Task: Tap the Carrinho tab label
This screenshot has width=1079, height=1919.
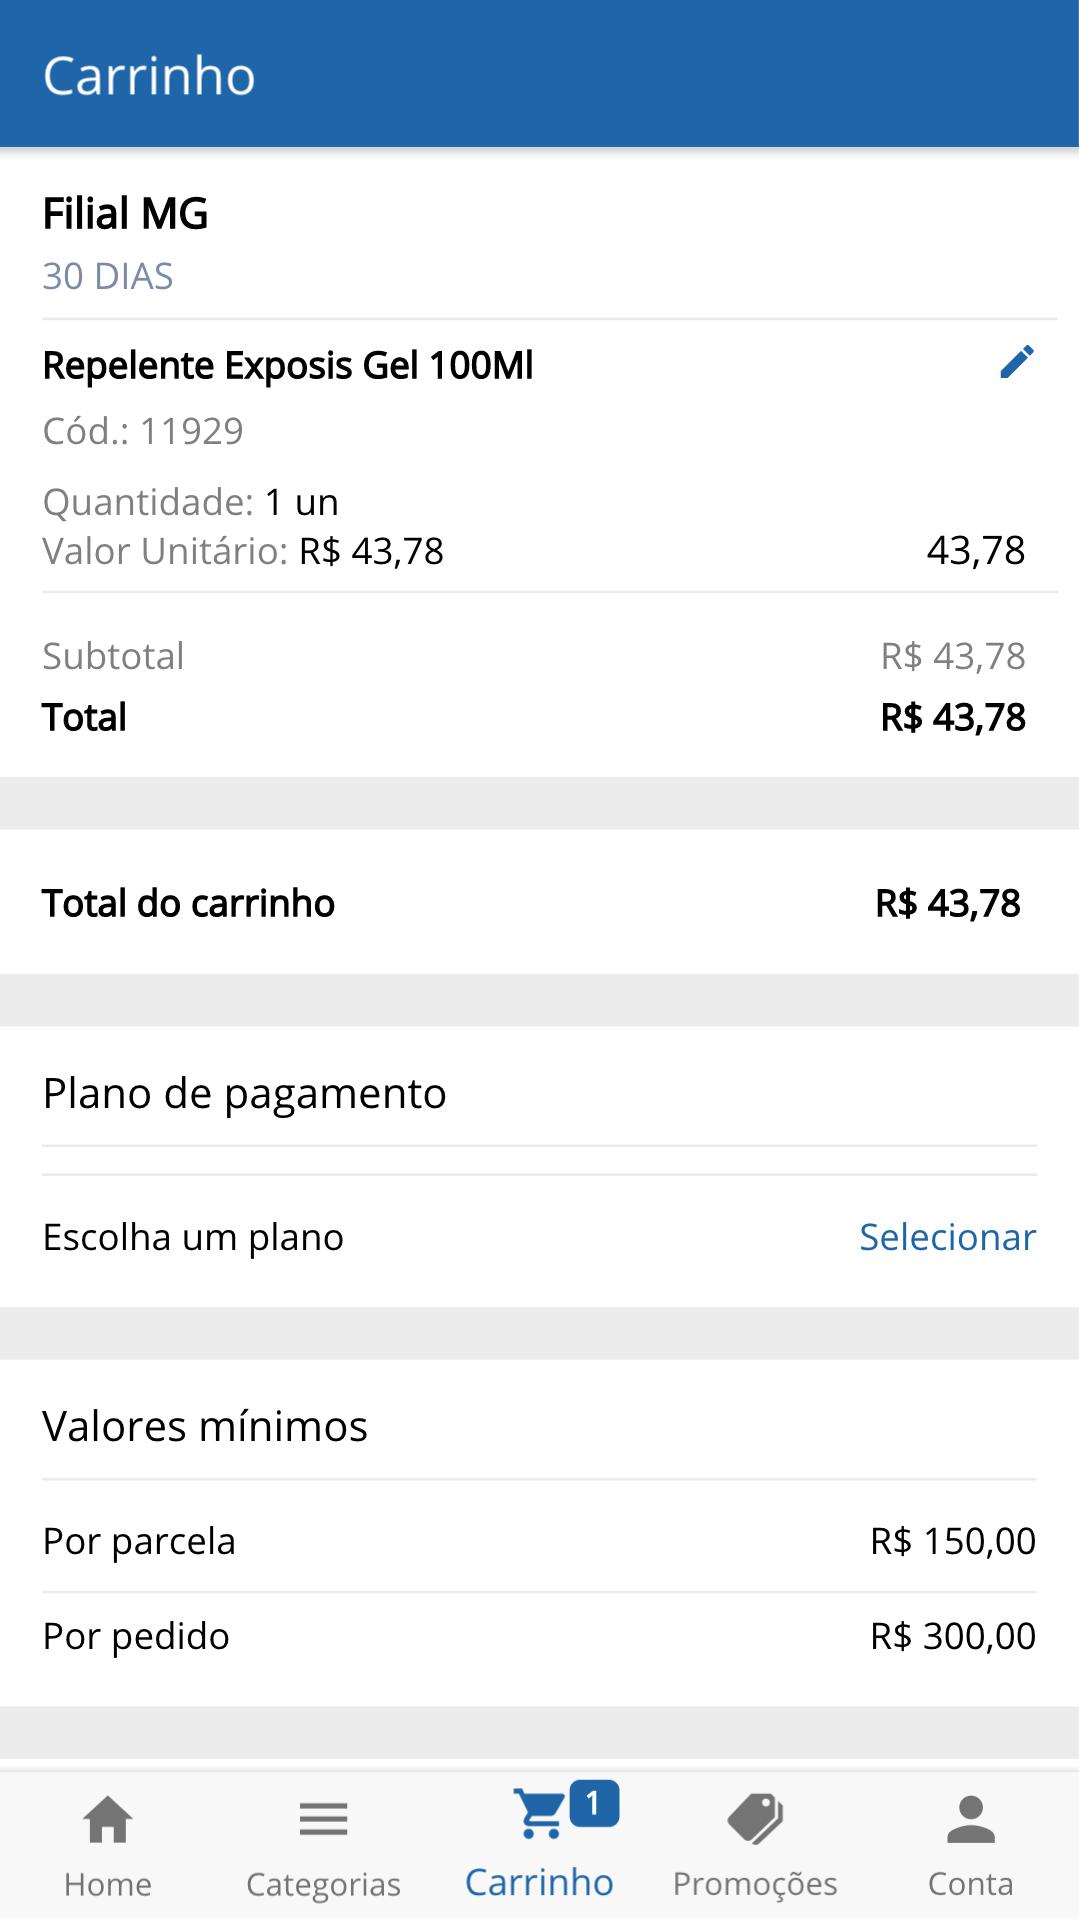Action: (x=540, y=1882)
